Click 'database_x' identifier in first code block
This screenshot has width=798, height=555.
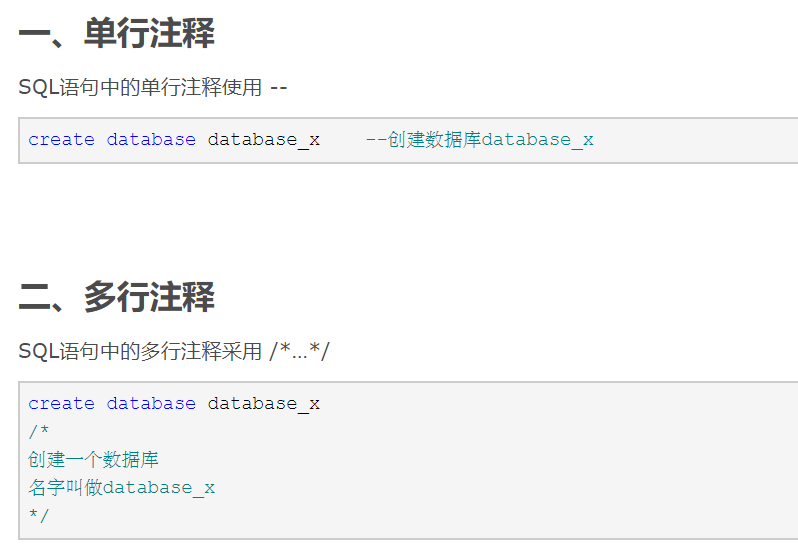[264, 140]
